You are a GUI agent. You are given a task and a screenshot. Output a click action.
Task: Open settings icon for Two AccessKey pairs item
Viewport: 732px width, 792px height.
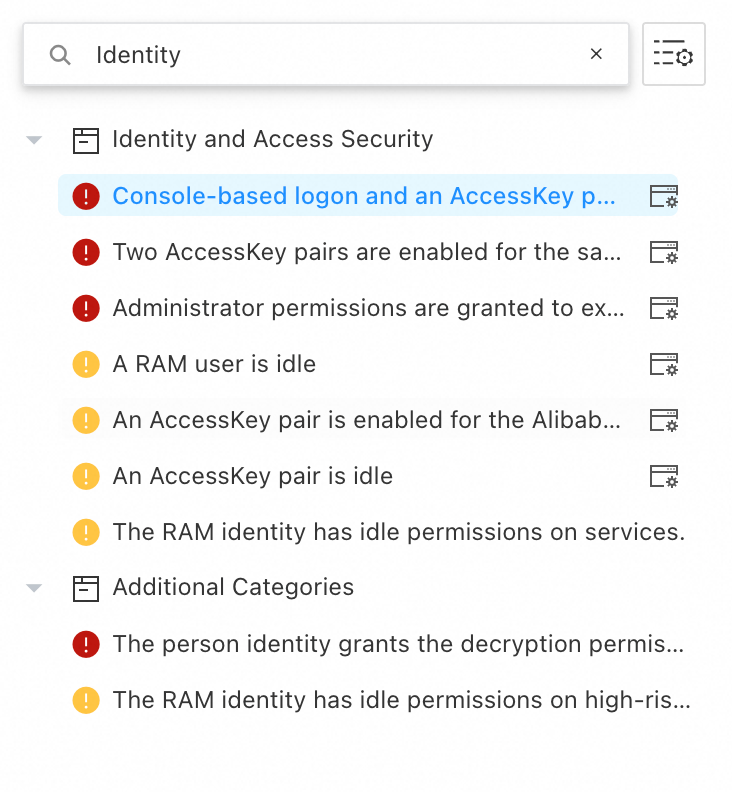(664, 252)
